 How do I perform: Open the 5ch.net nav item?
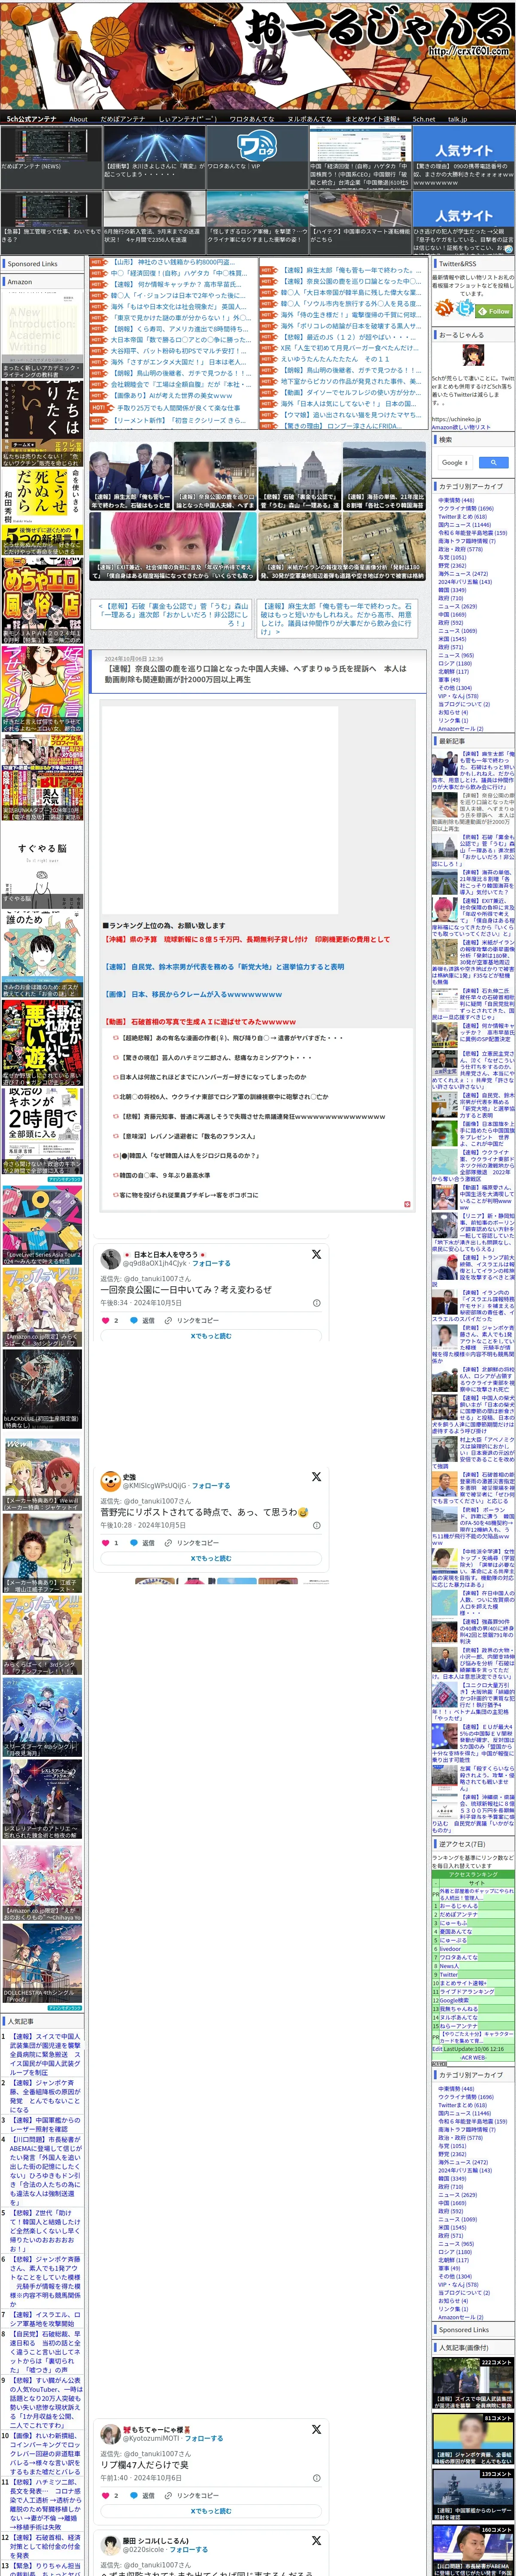pyautogui.click(x=424, y=118)
